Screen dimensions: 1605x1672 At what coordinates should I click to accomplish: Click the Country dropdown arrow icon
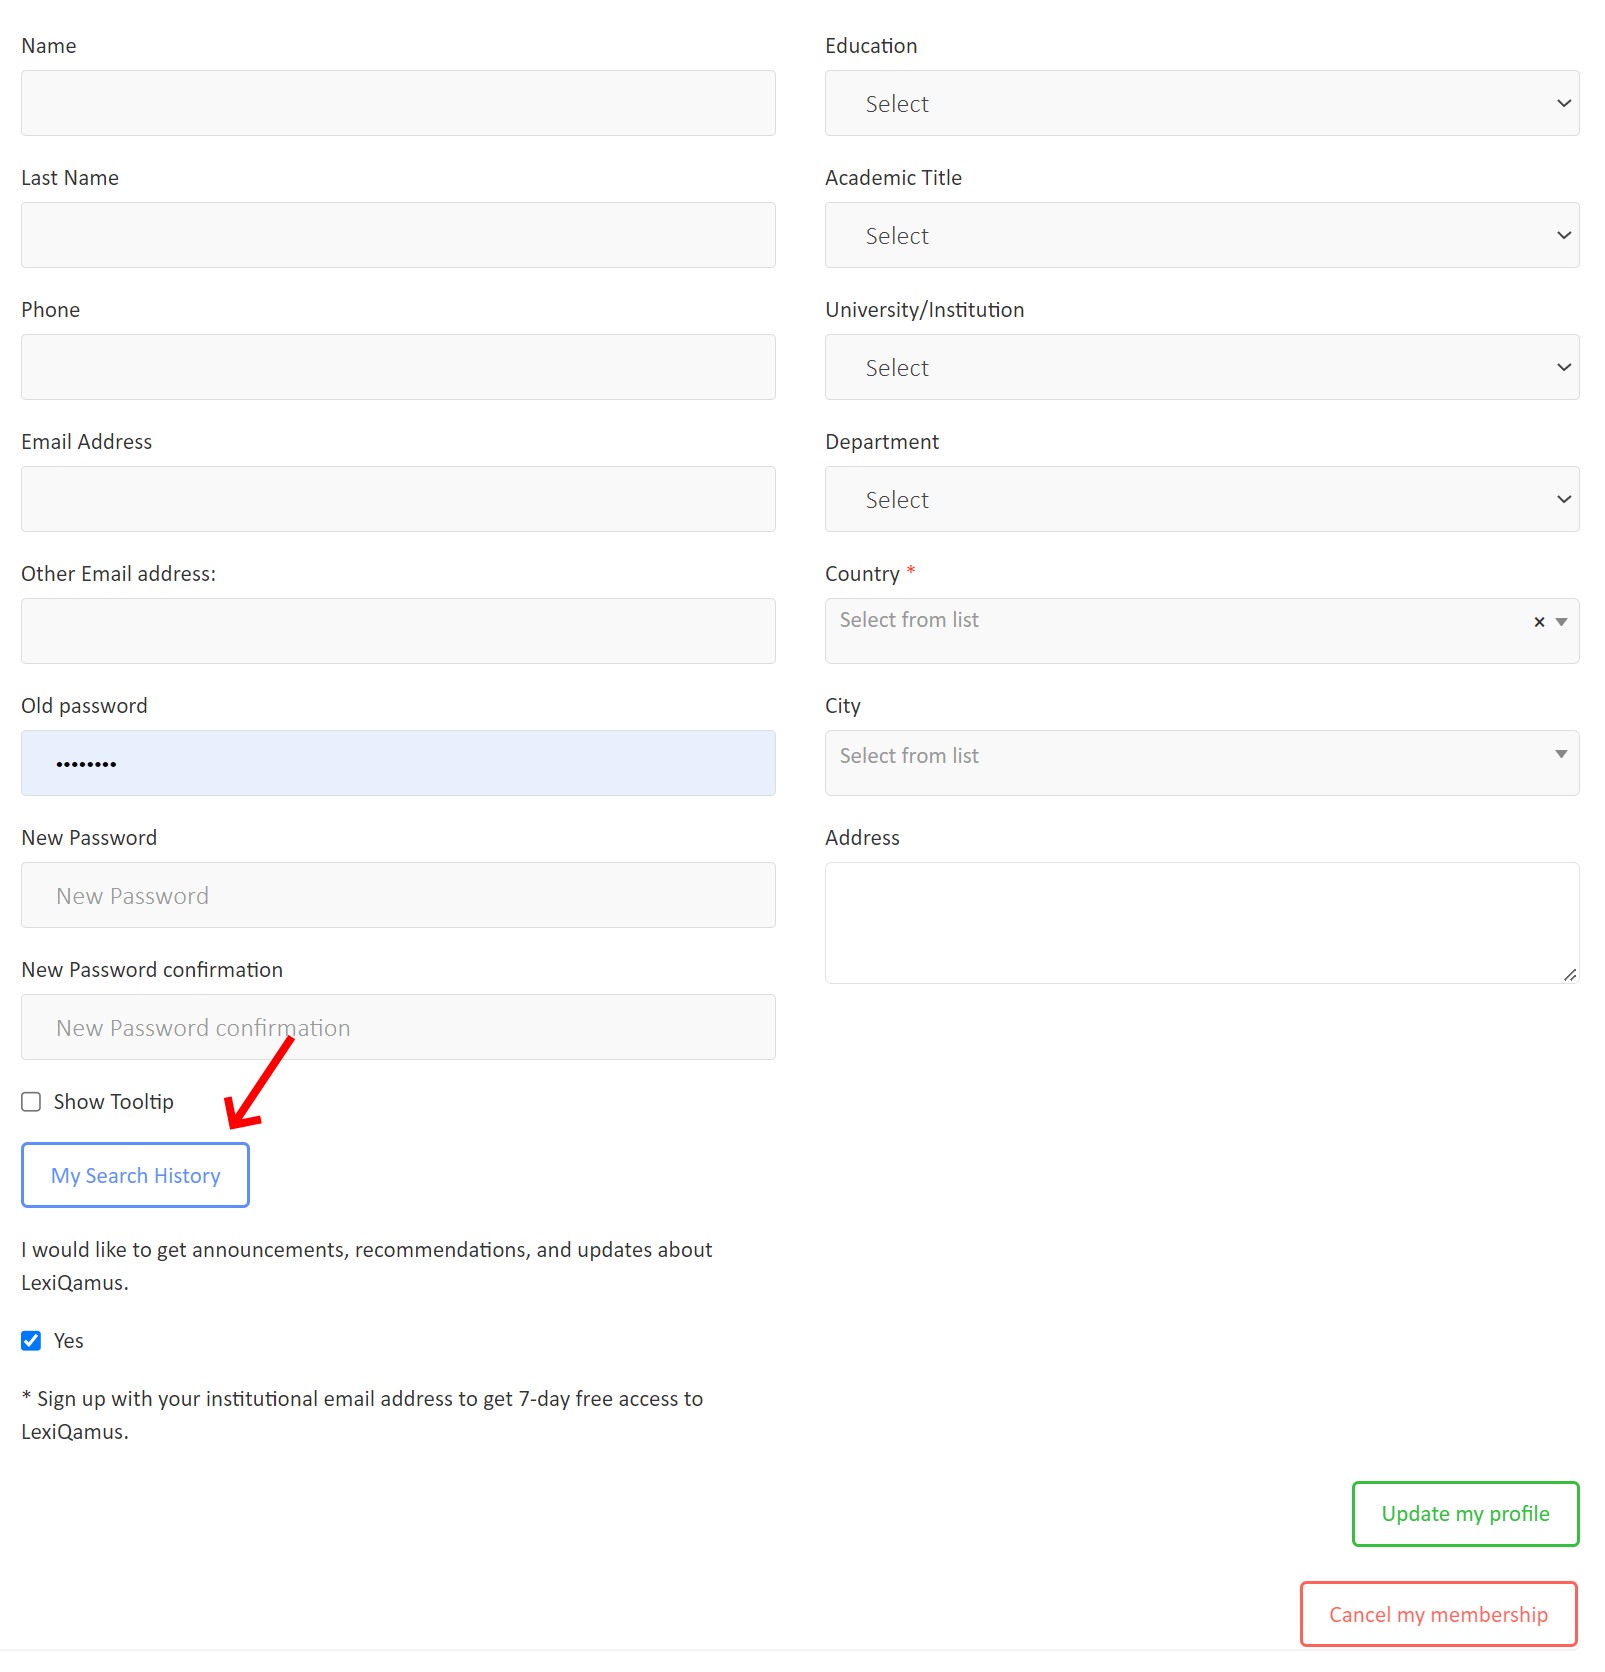(x=1561, y=622)
